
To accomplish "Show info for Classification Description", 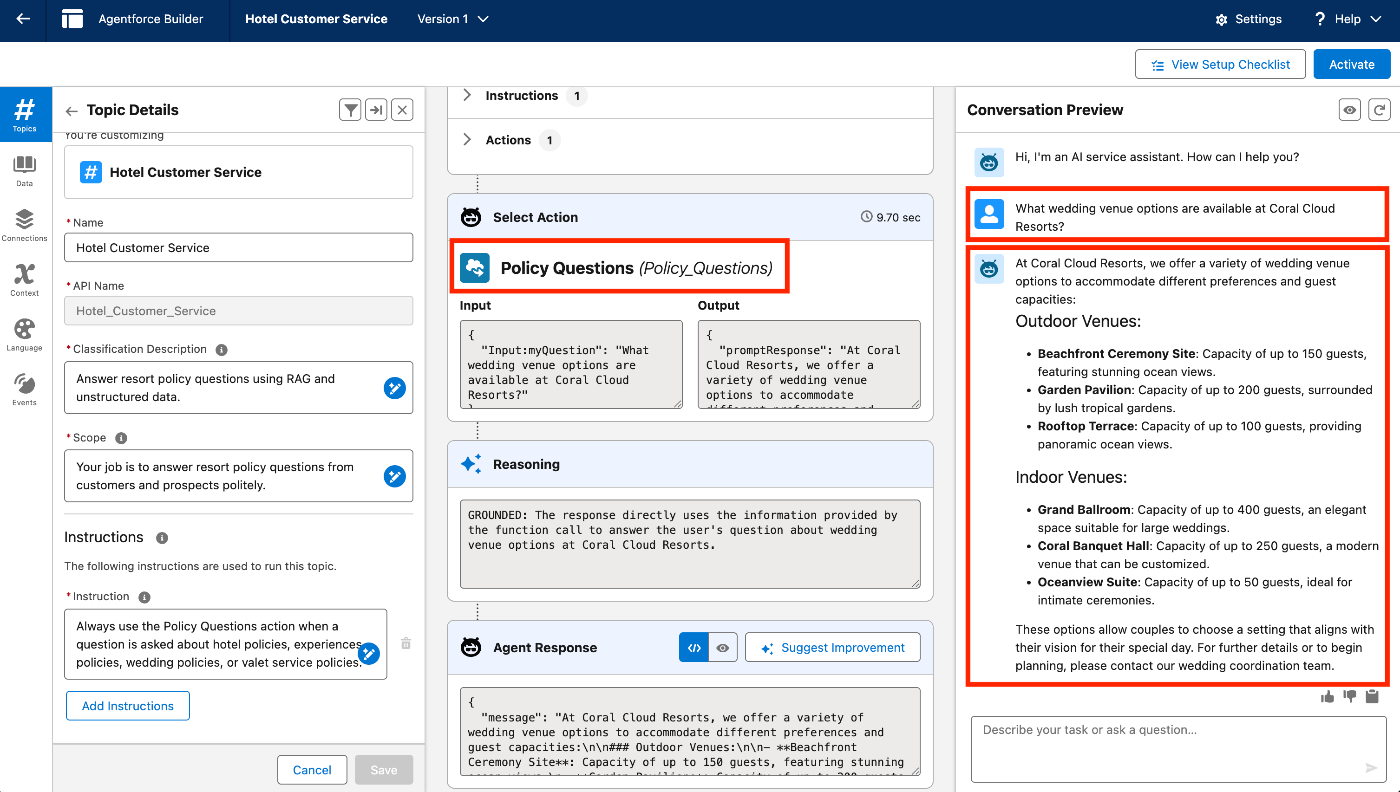I will pos(221,350).
